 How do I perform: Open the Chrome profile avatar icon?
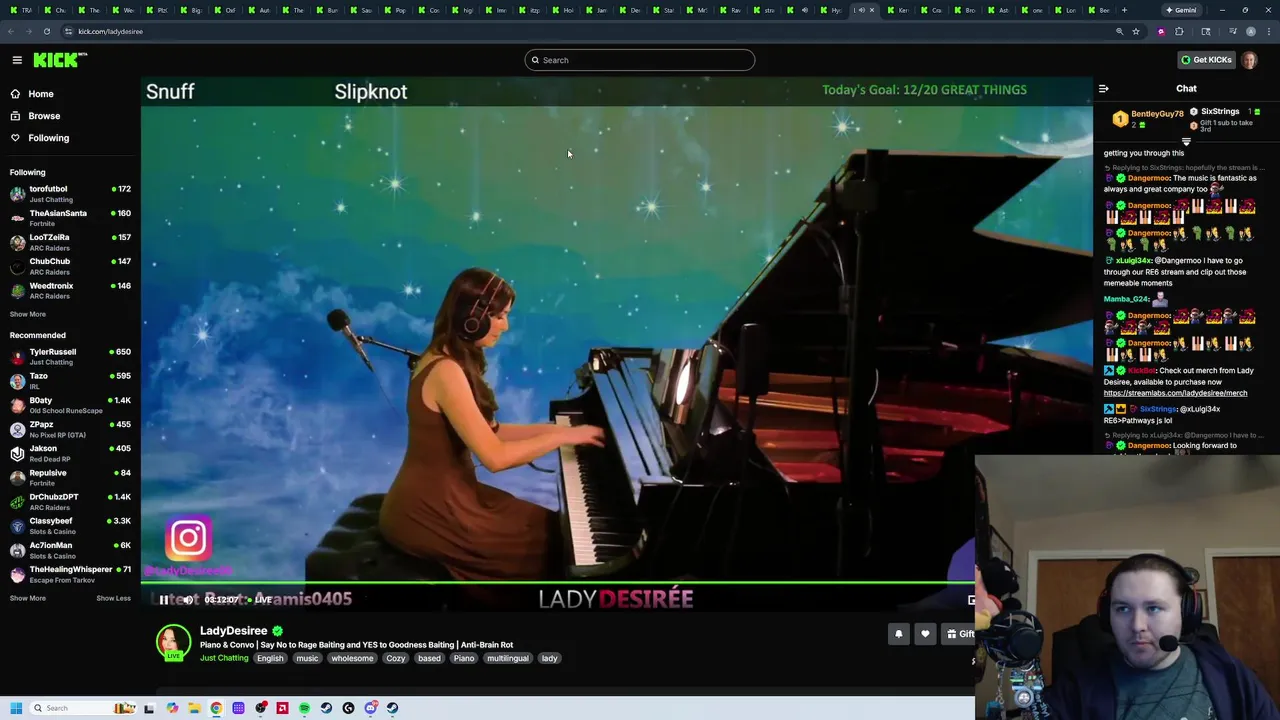click(x=1250, y=31)
